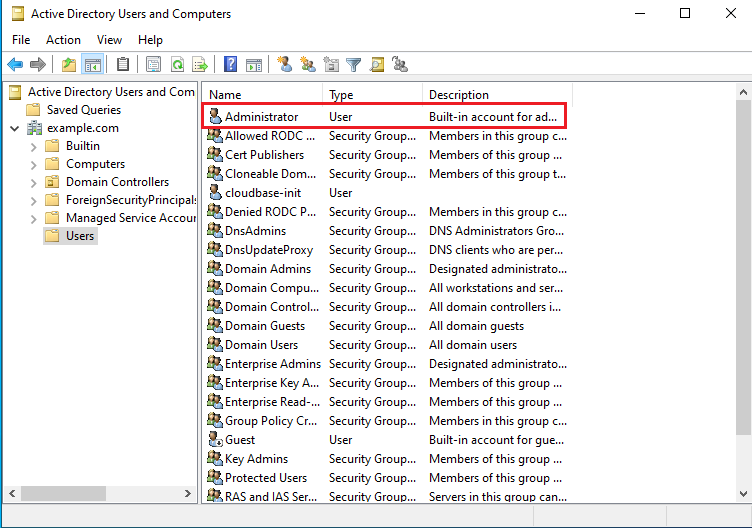Select Managed Service Accounts tree item
752x528 pixels.
pos(130,218)
